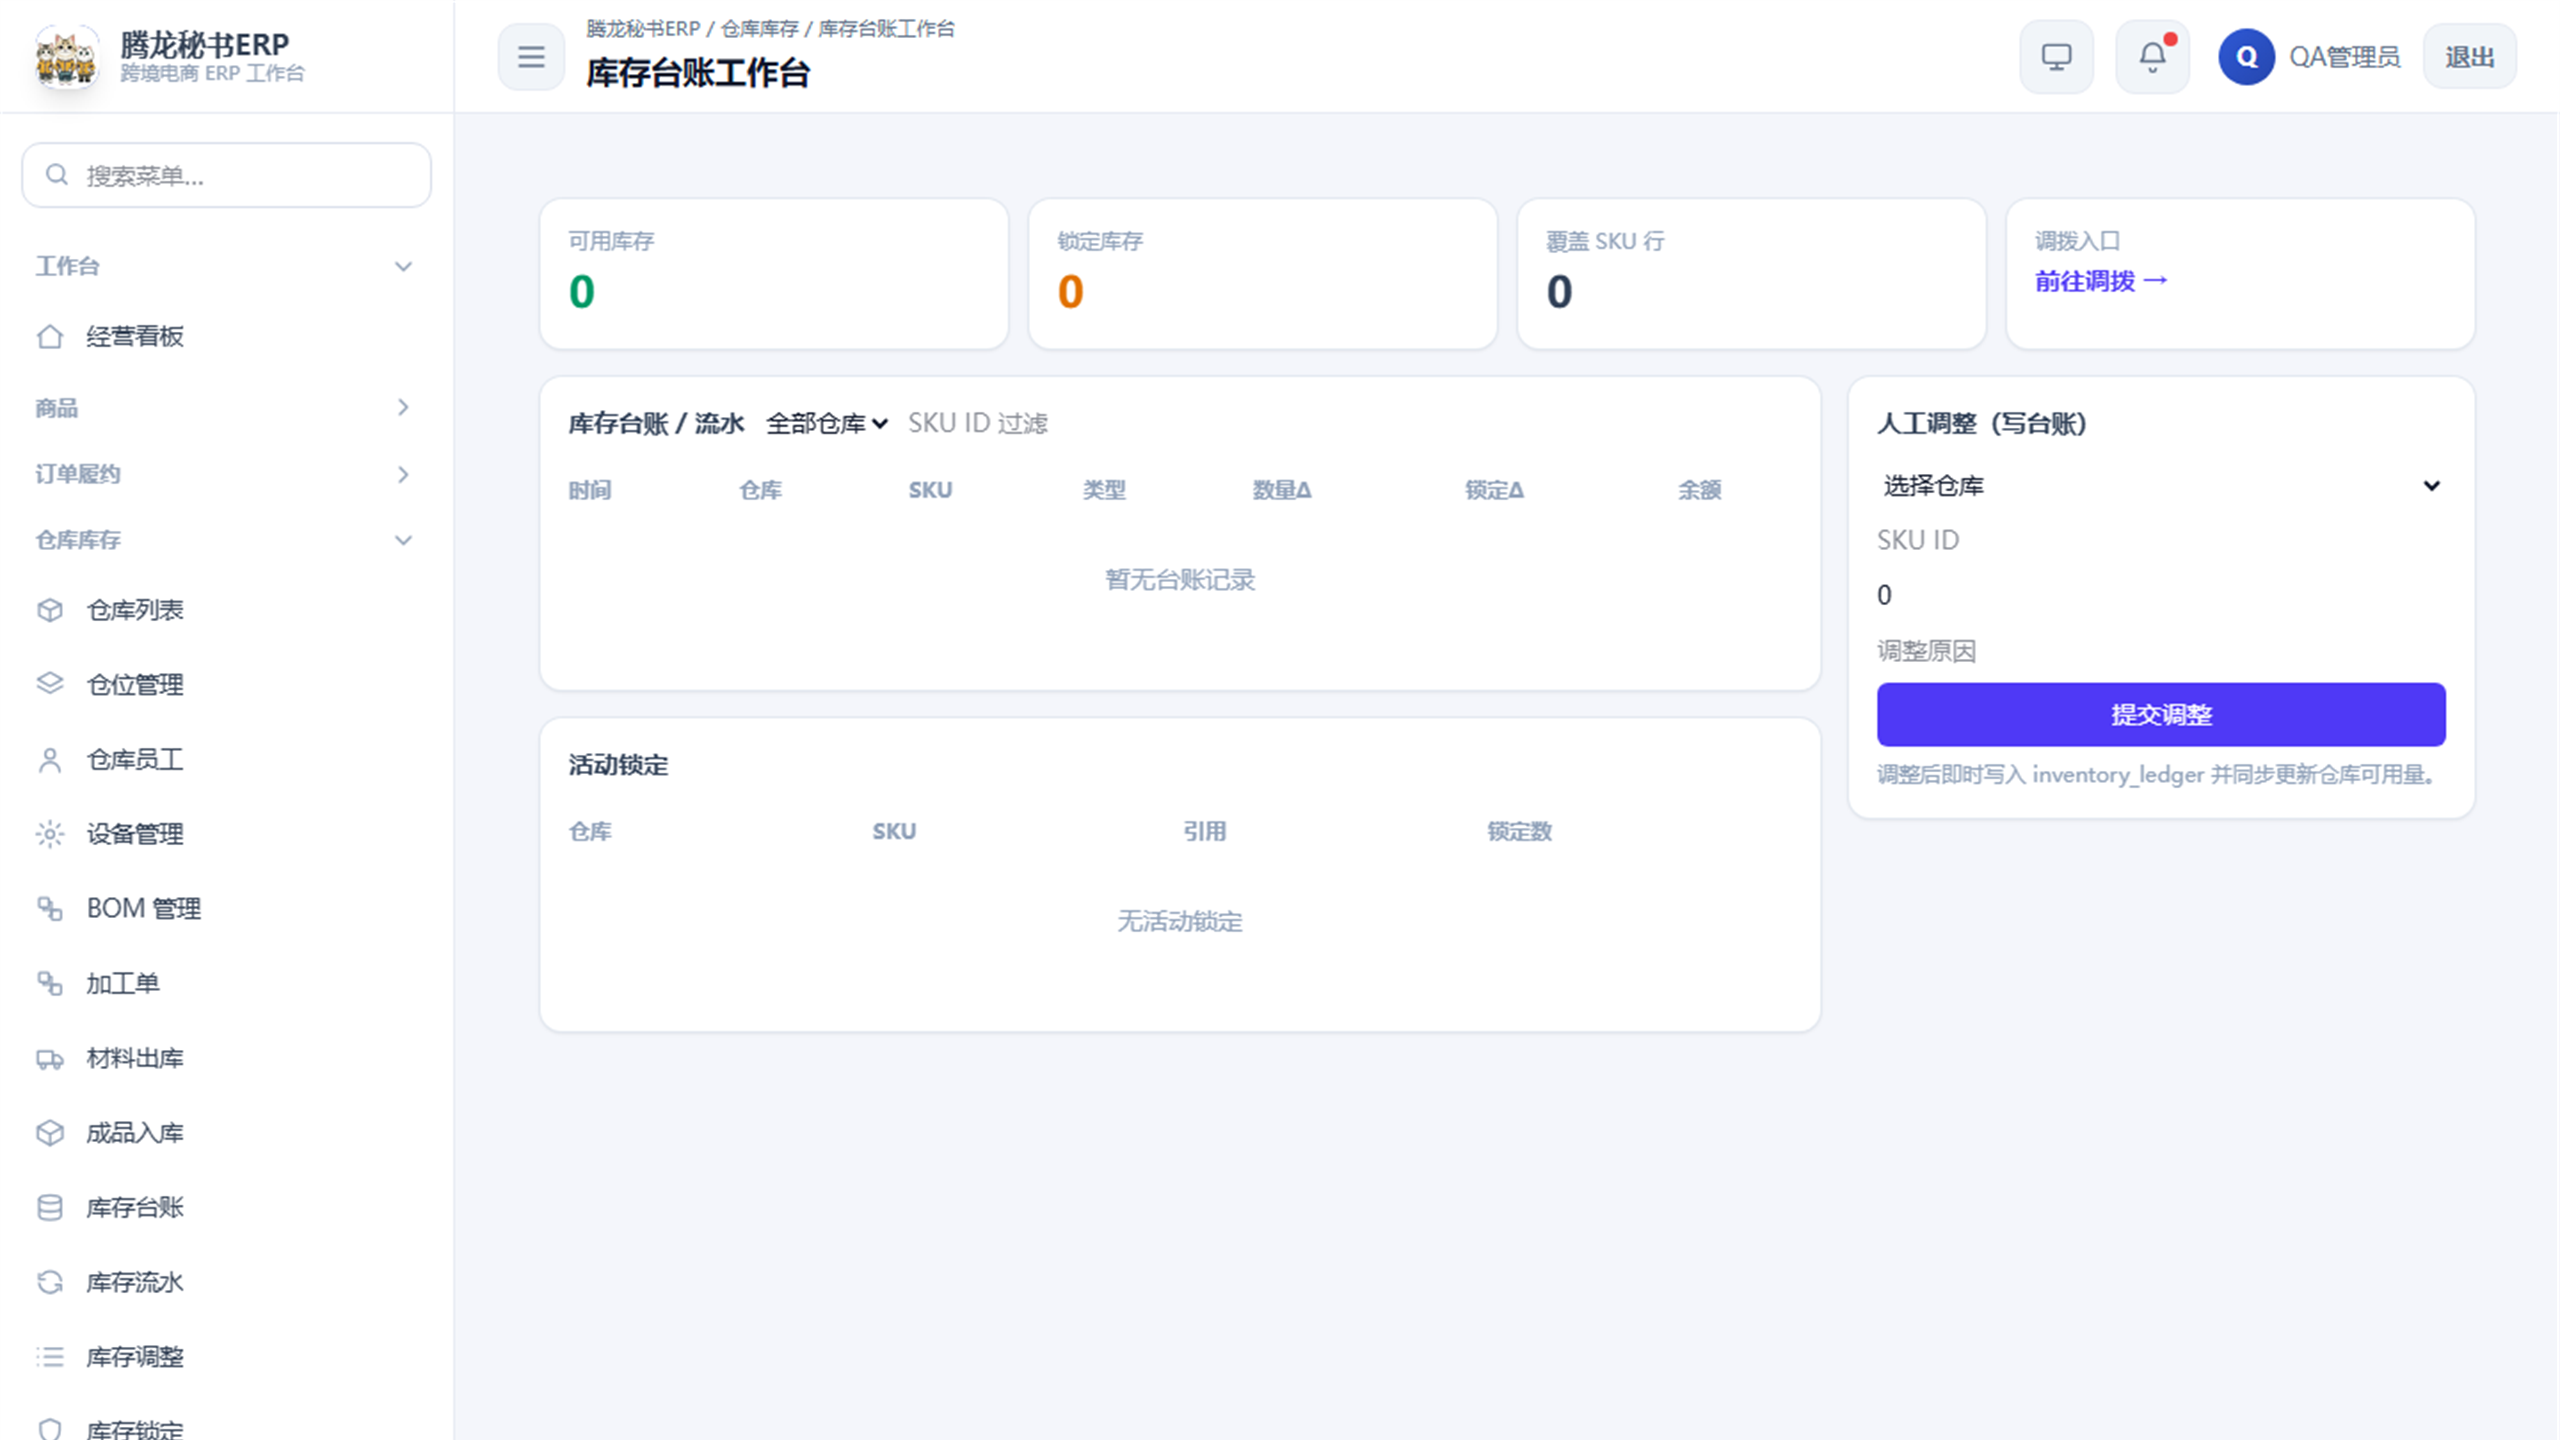
Task: Click the home icon beside 经营看板
Action: 50,336
